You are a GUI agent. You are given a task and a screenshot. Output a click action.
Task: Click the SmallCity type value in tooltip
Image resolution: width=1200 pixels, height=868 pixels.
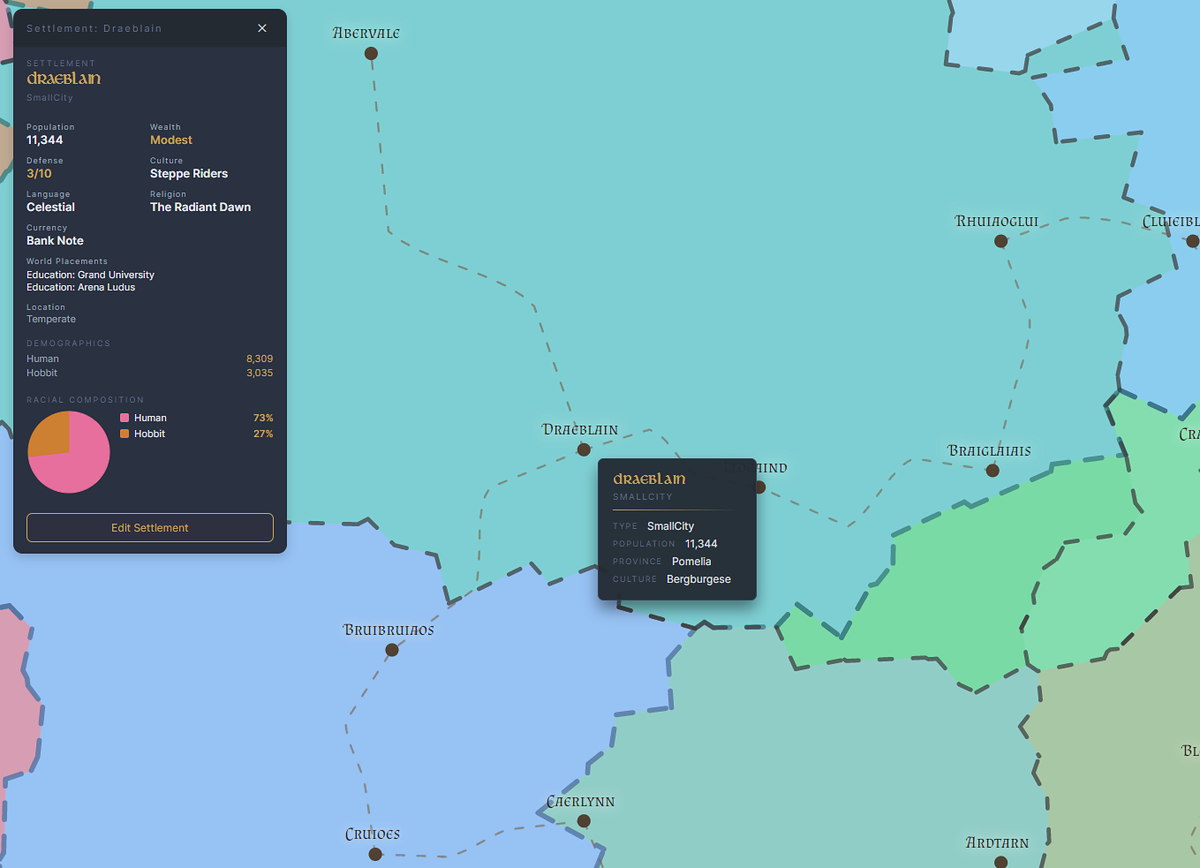[670, 526]
